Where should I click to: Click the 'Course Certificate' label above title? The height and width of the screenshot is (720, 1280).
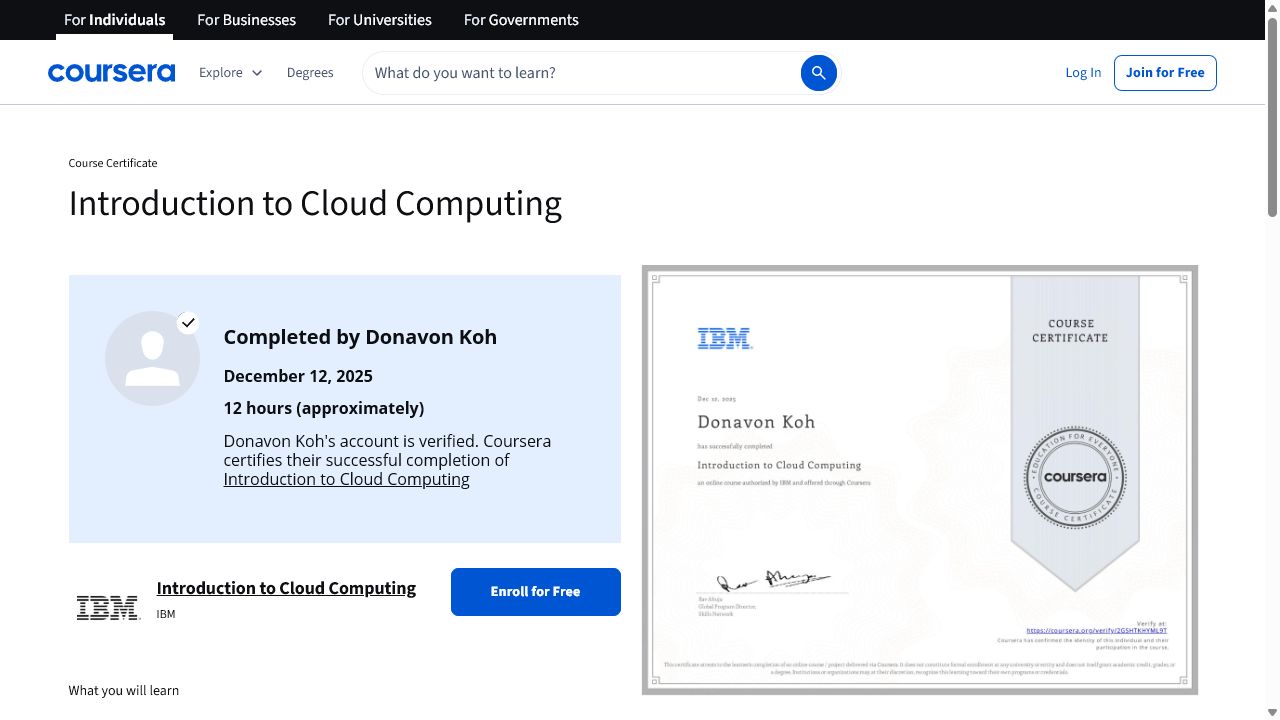click(x=113, y=163)
